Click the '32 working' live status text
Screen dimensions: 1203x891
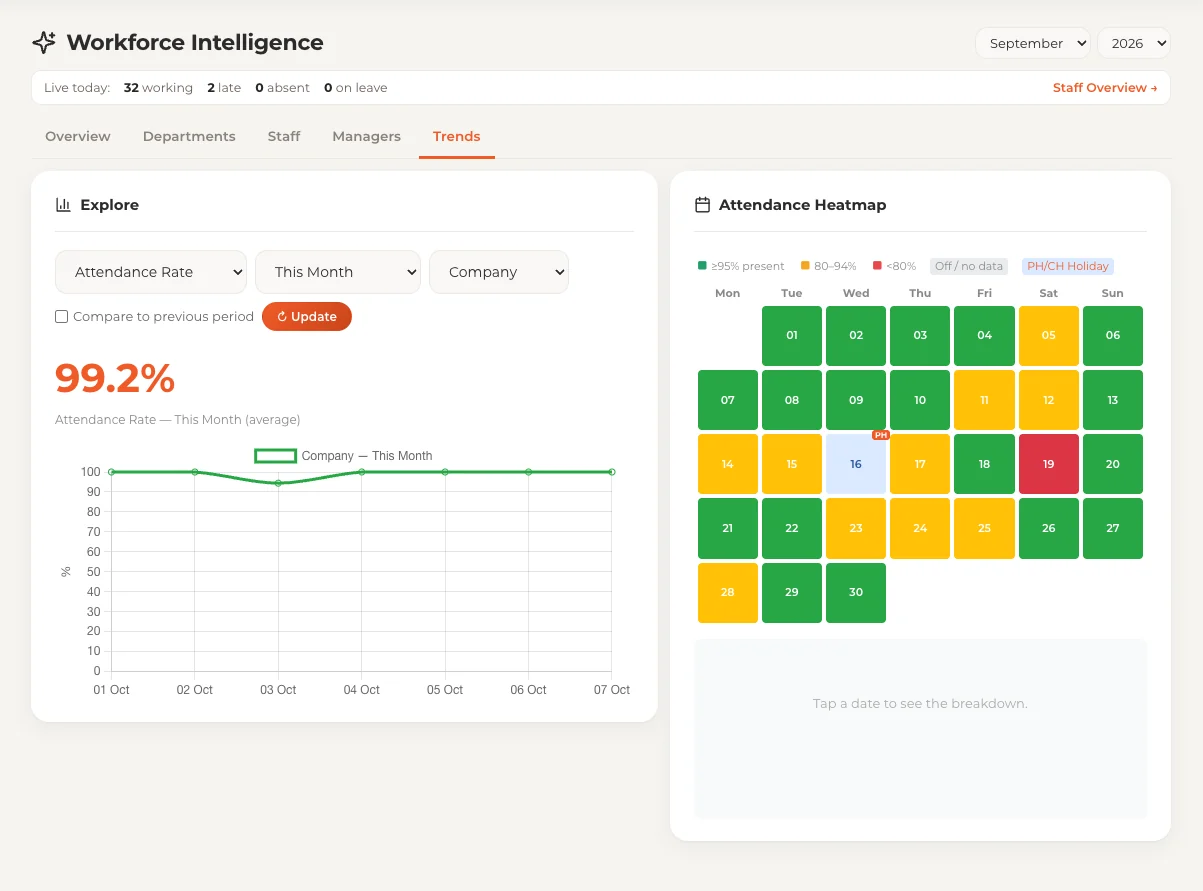coord(158,88)
